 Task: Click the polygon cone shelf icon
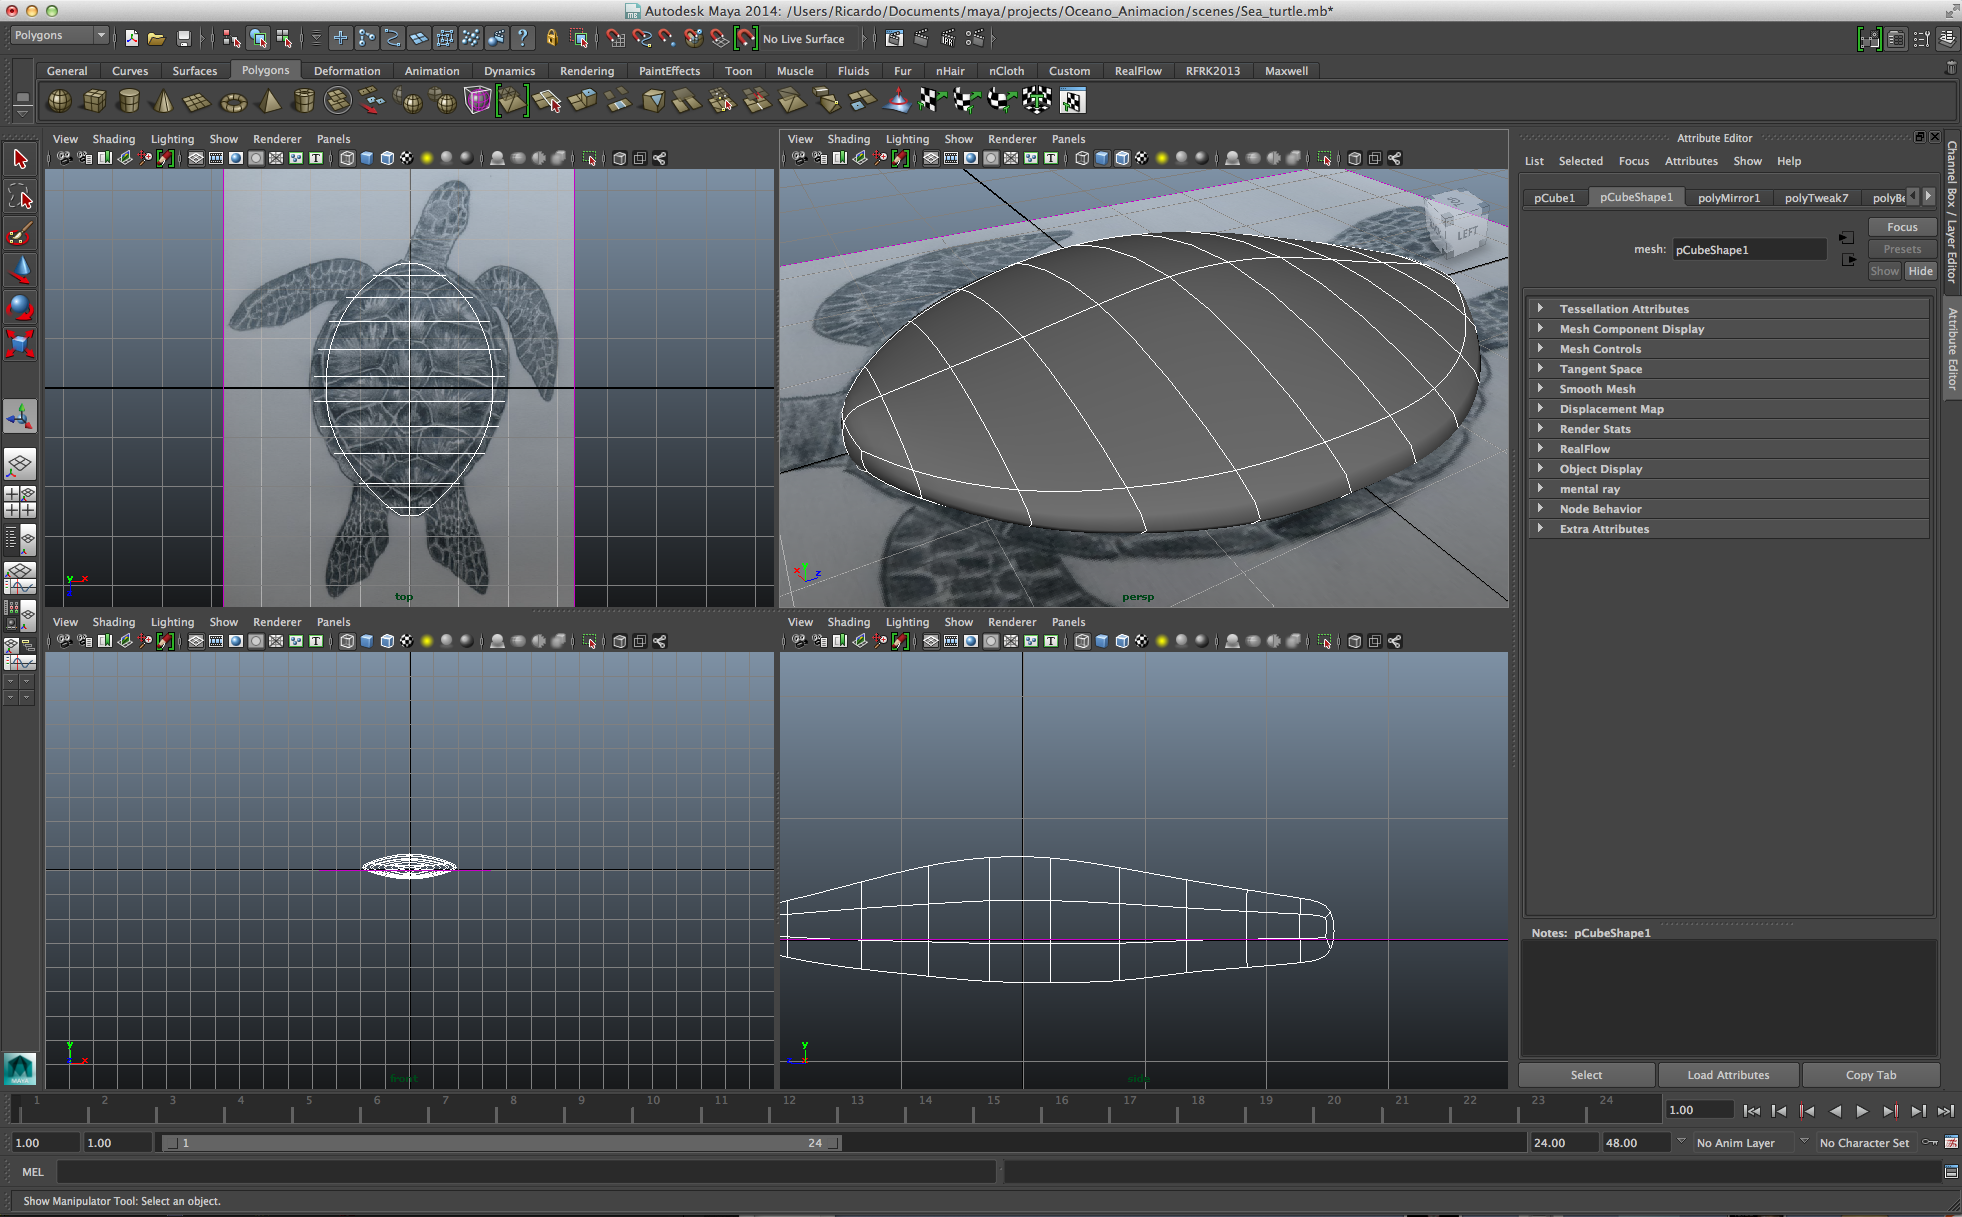click(x=163, y=101)
